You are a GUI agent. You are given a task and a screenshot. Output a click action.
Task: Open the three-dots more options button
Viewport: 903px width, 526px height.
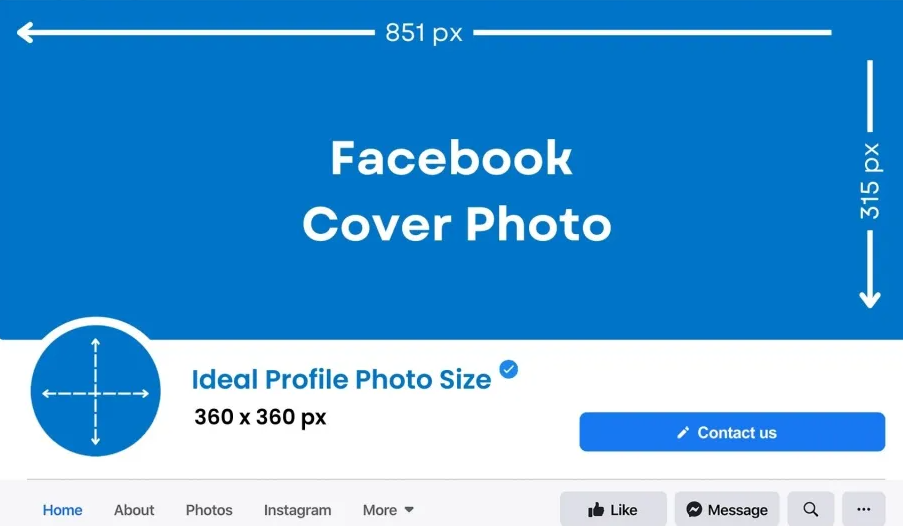coord(864,509)
